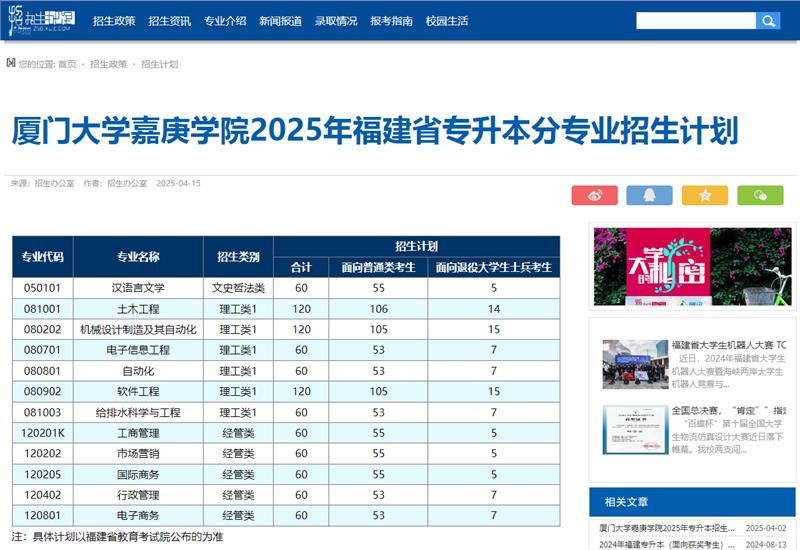Open 福建省大学生机器人大赛 article link
800x550 pixels.
(x=729, y=345)
